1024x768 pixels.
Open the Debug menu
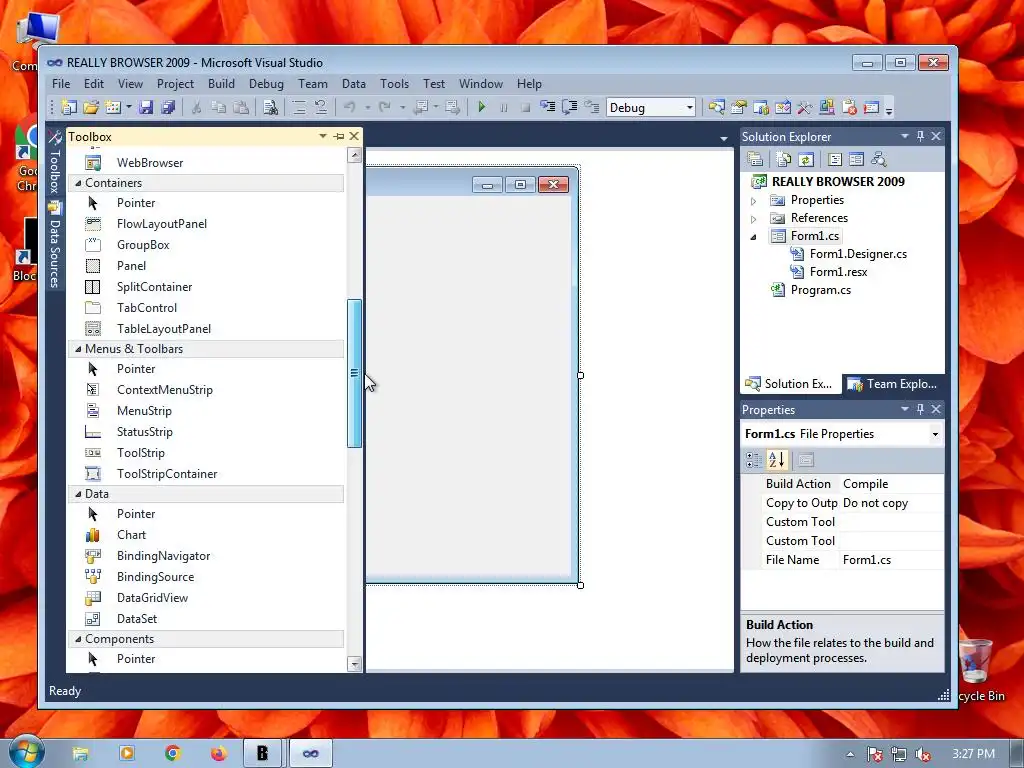[x=266, y=84]
